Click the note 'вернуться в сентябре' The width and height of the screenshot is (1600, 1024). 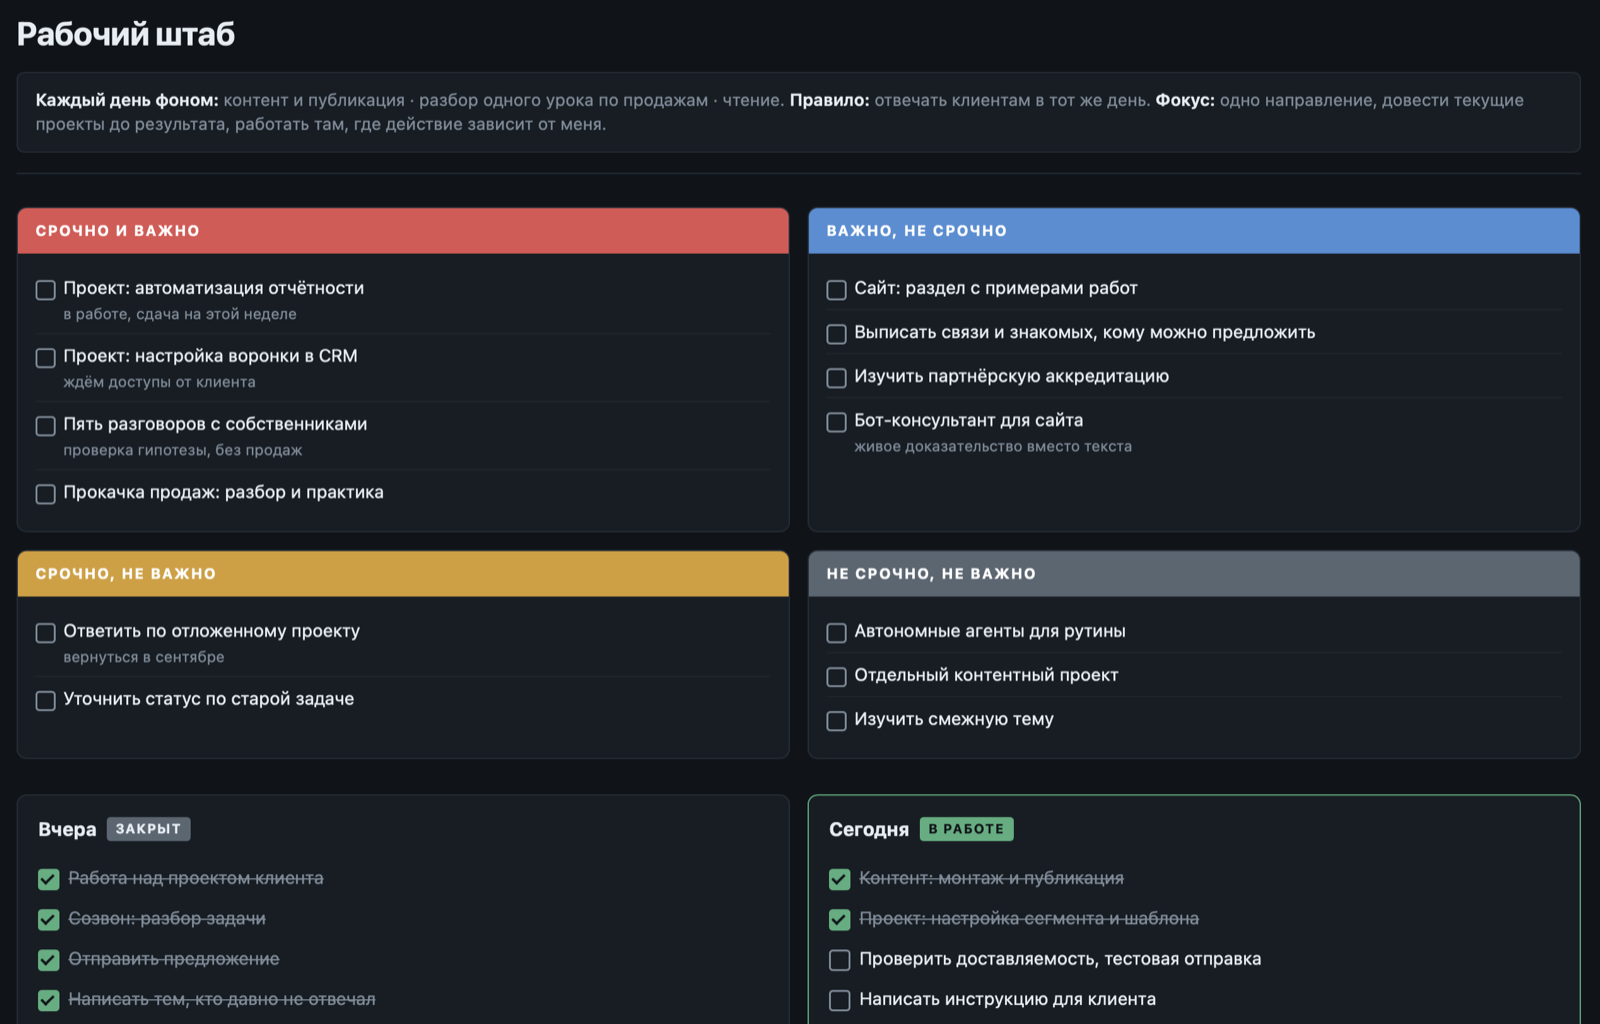(144, 657)
